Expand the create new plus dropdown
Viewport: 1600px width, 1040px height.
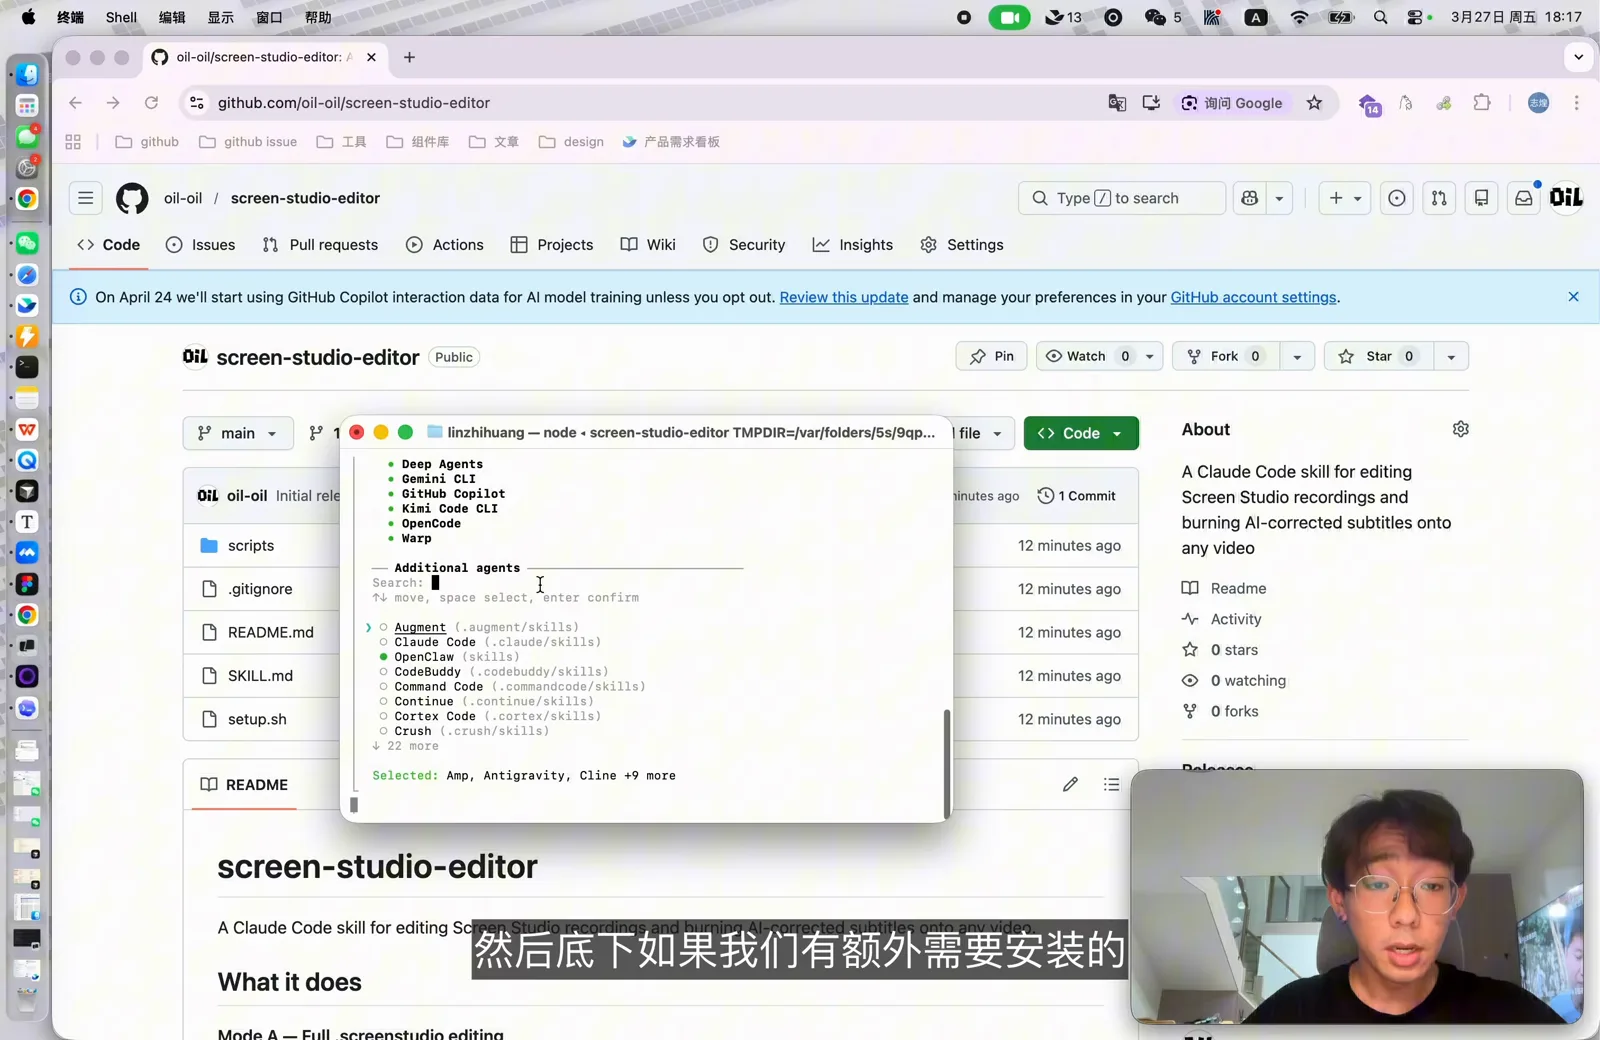(x=1345, y=198)
